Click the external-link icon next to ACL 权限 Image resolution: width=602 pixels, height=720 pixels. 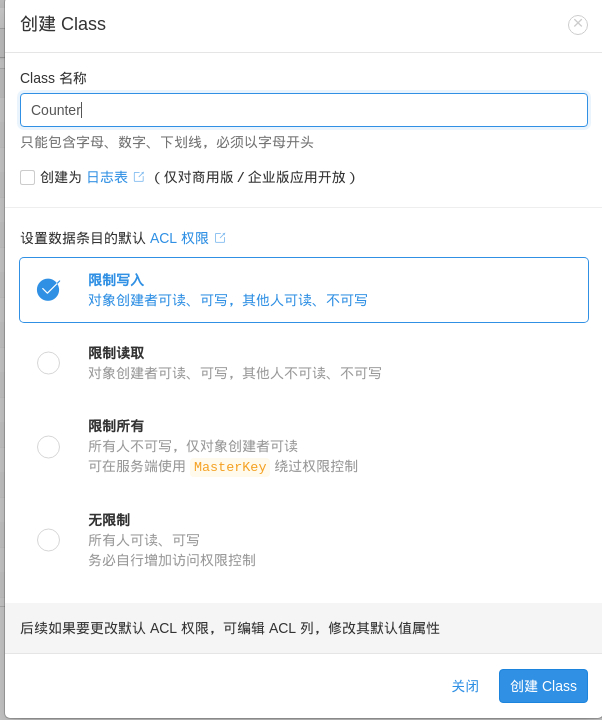coord(220,238)
